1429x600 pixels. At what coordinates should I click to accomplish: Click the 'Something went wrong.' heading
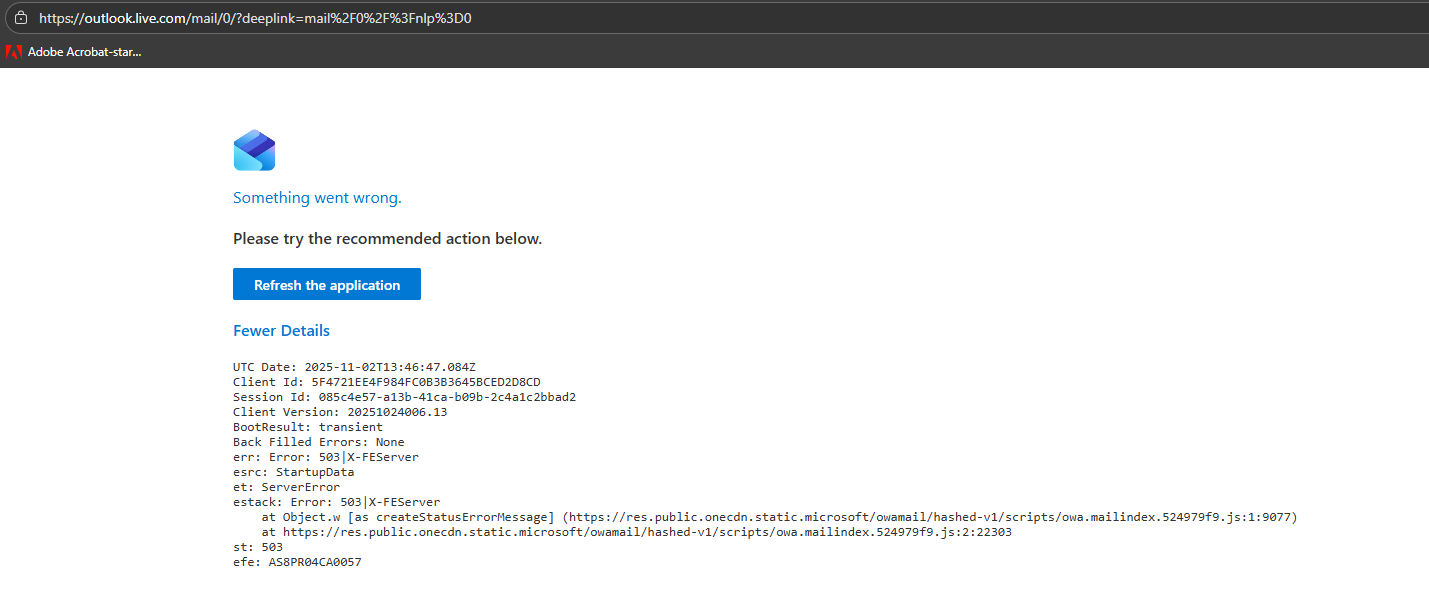[317, 198]
